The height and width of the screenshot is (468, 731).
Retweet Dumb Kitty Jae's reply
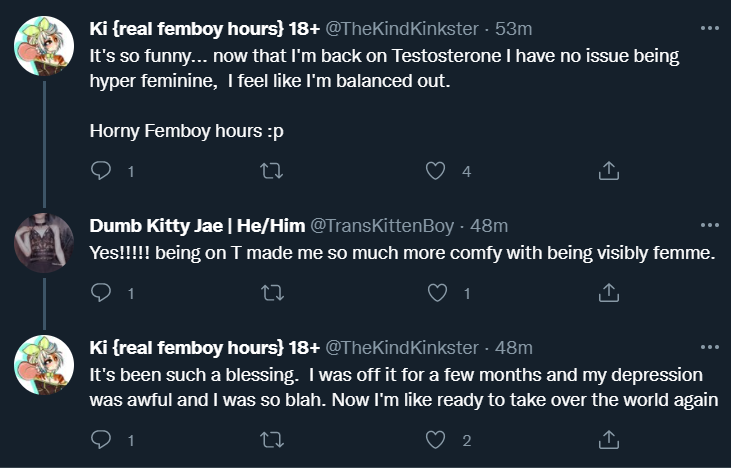pos(272,293)
